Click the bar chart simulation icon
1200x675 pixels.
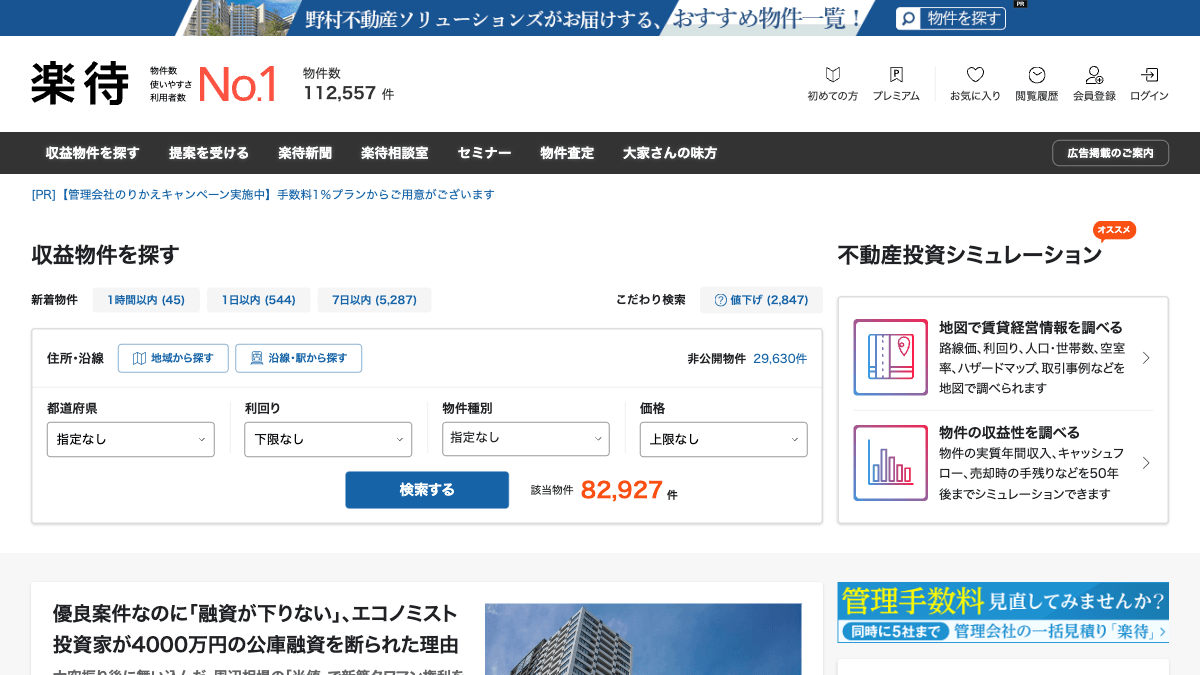coord(890,463)
